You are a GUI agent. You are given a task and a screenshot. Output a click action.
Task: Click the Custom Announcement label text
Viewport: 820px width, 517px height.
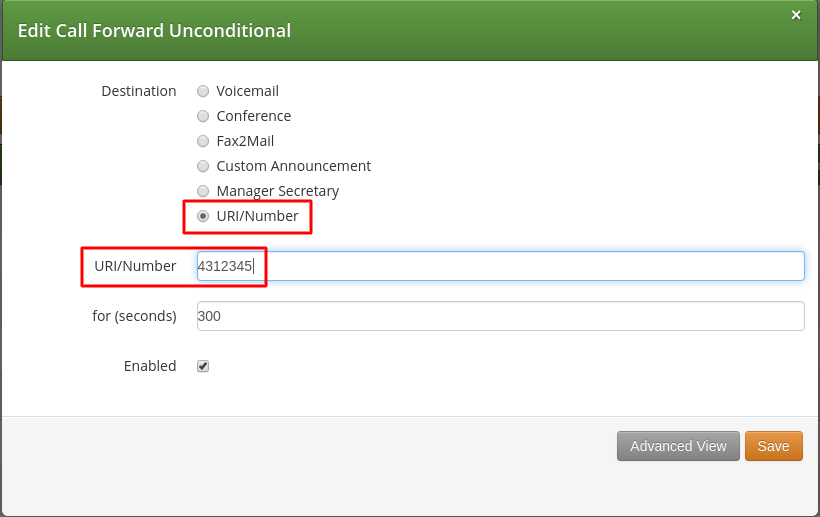[293, 166]
